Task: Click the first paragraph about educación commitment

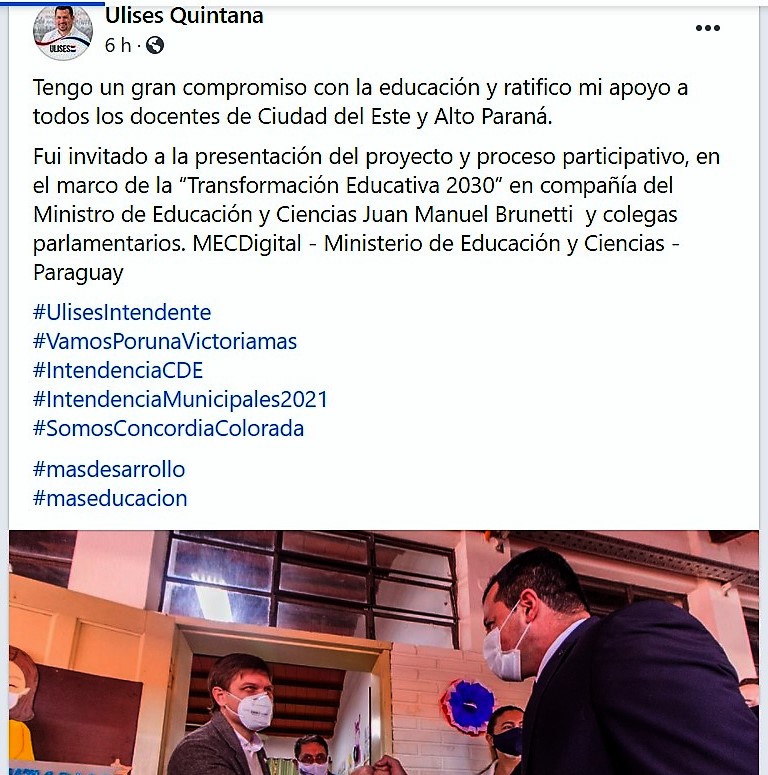Action: click(x=360, y=102)
